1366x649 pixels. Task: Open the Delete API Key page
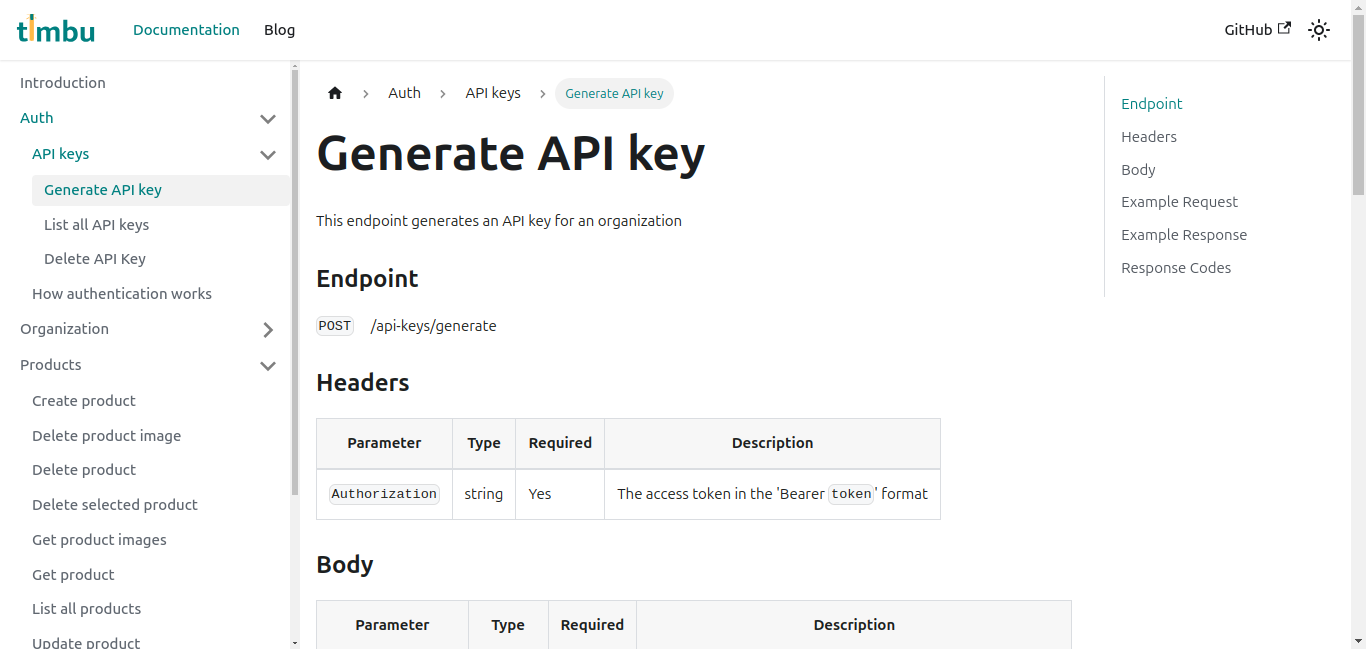(x=95, y=259)
